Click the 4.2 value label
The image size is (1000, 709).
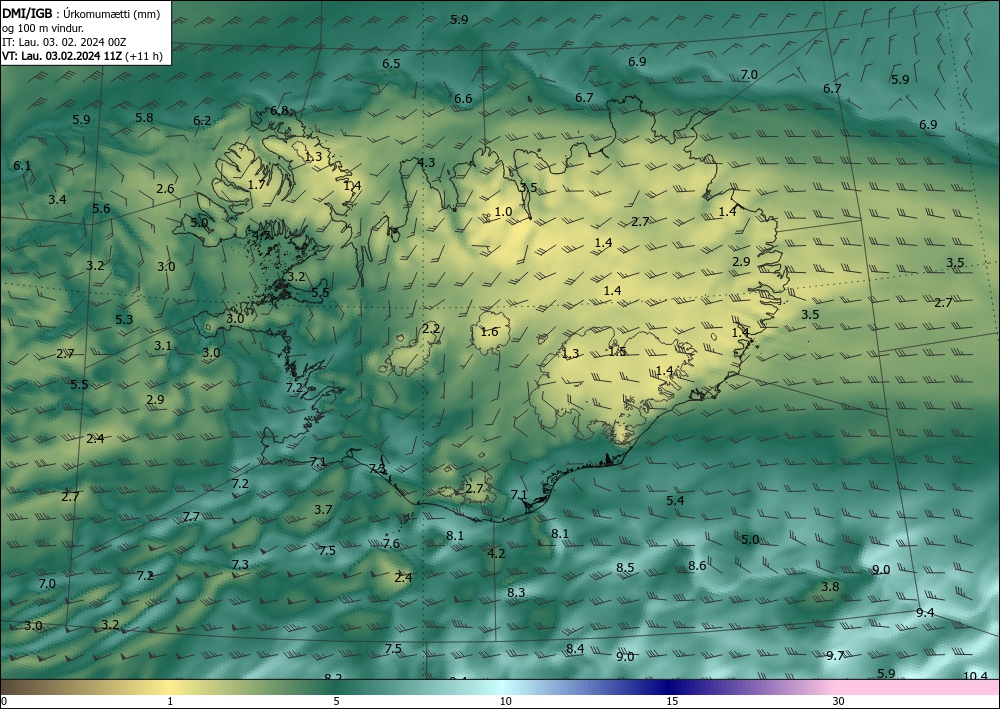click(x=496, y=553)
